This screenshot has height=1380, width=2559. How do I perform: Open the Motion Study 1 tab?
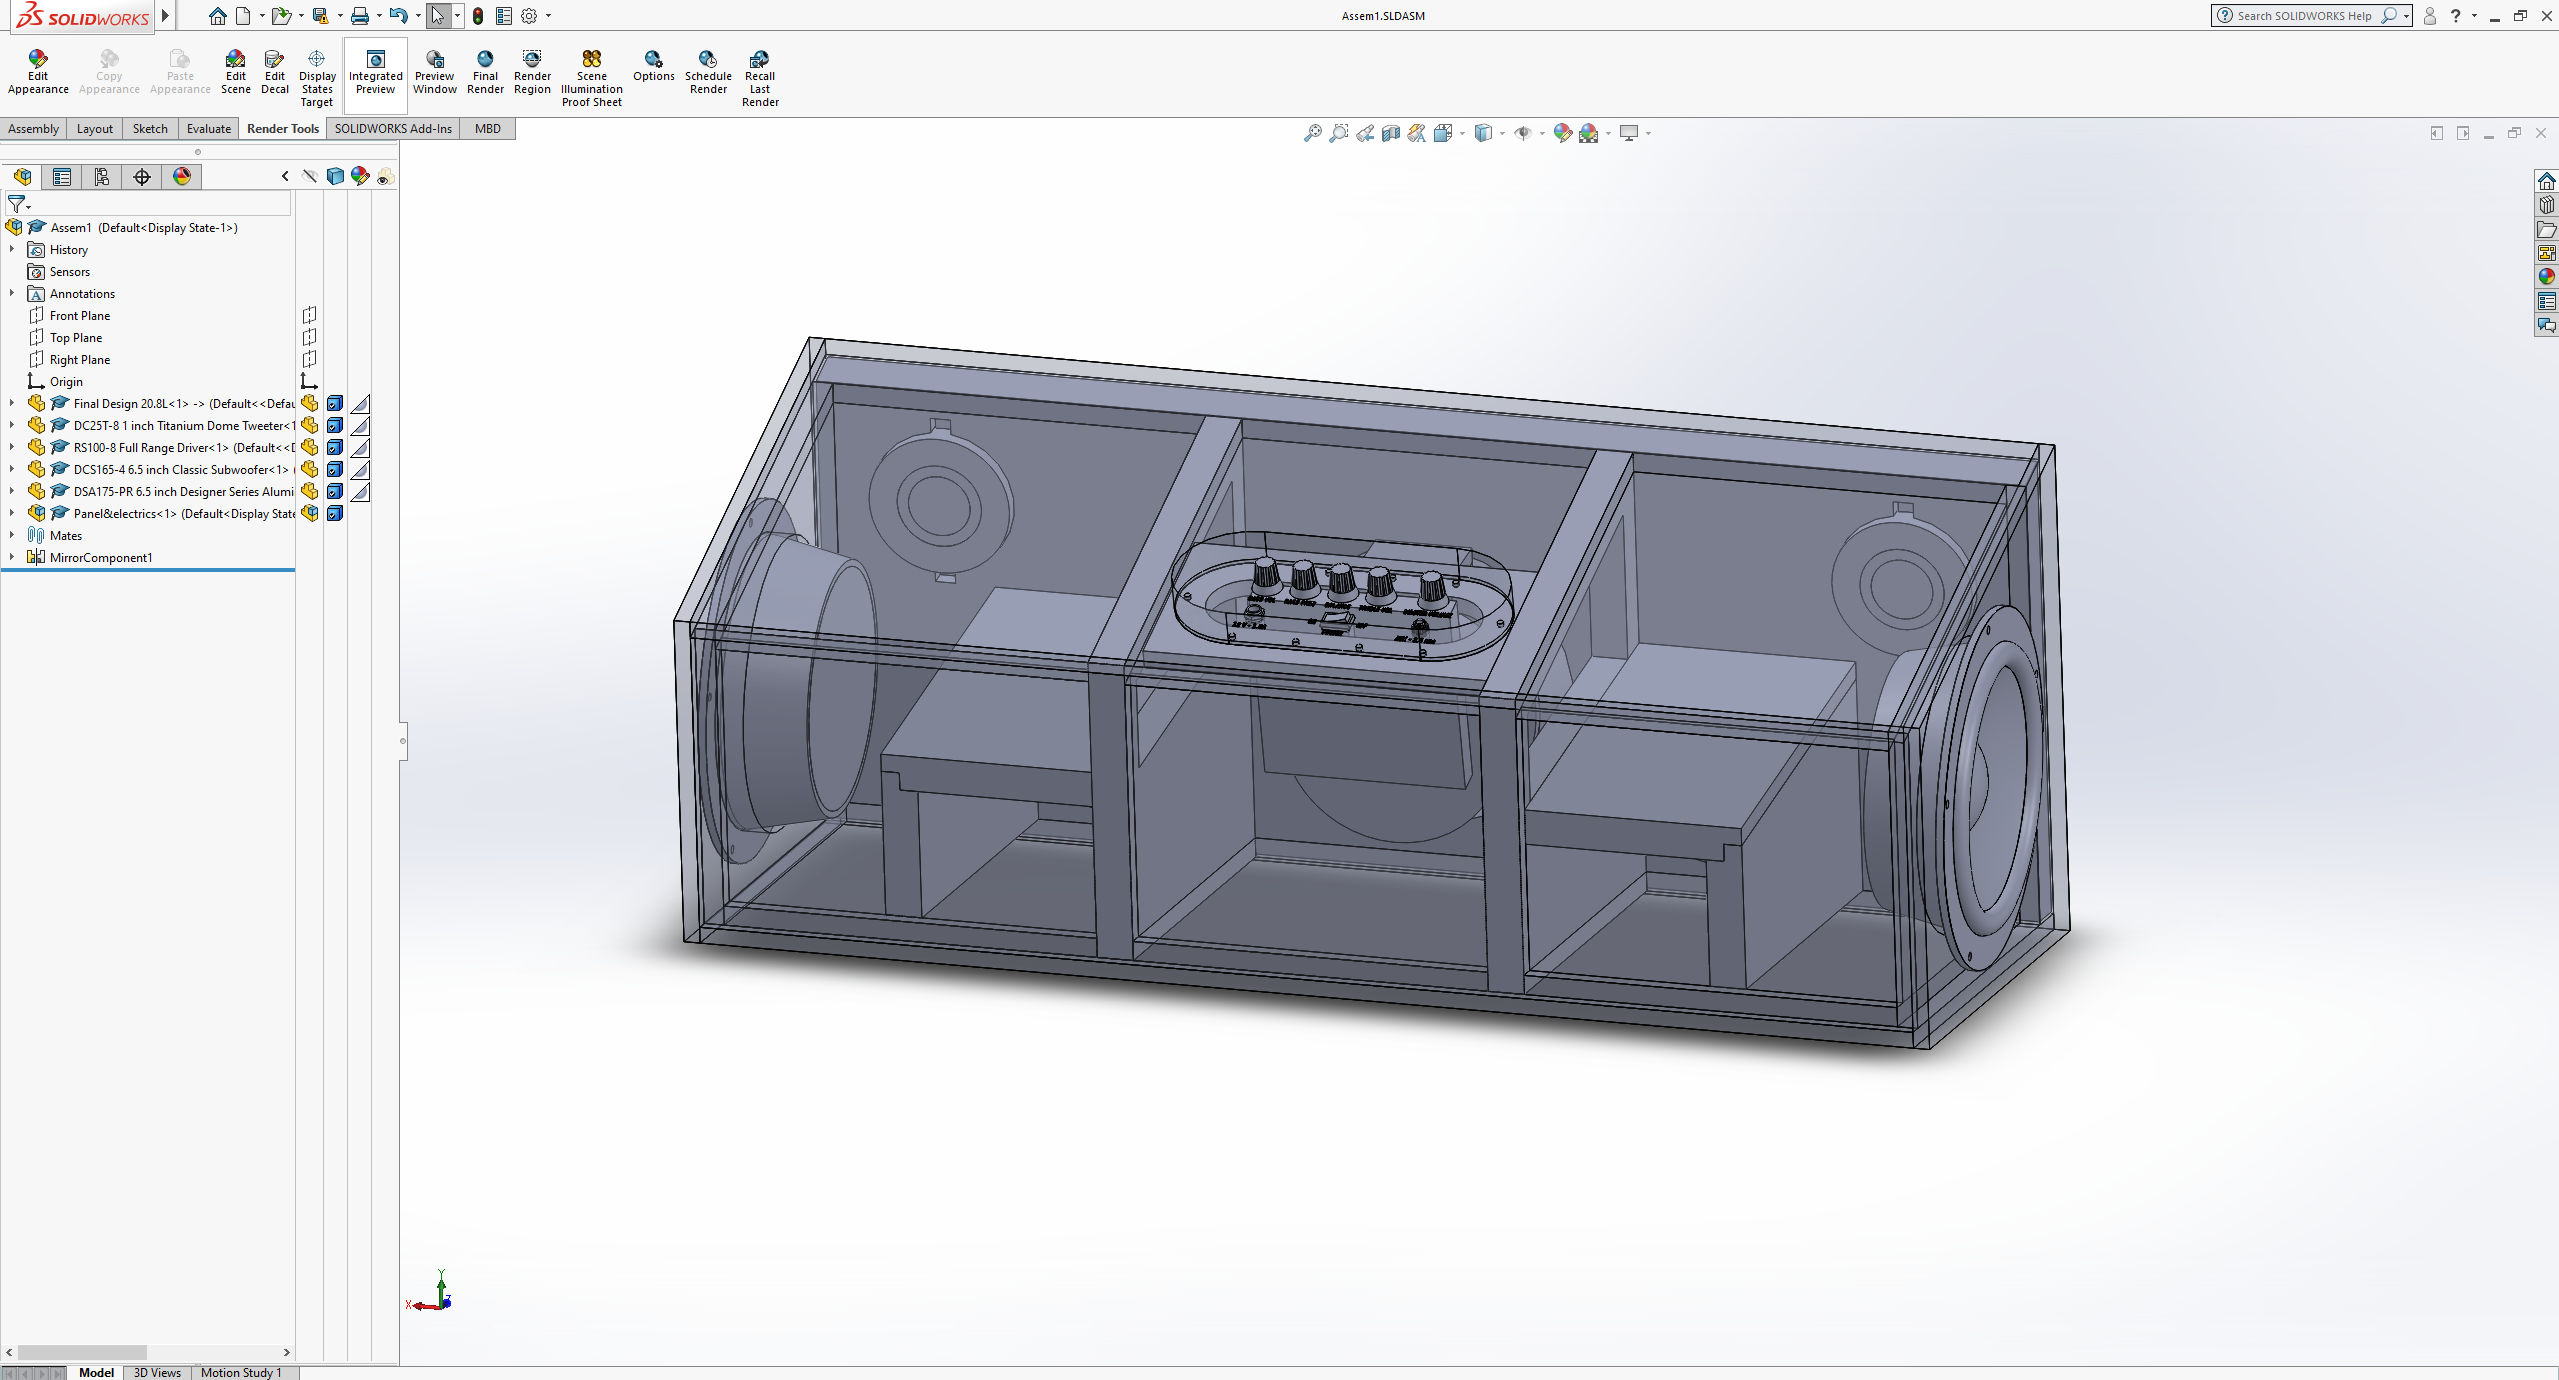(x=241, y=1372)
